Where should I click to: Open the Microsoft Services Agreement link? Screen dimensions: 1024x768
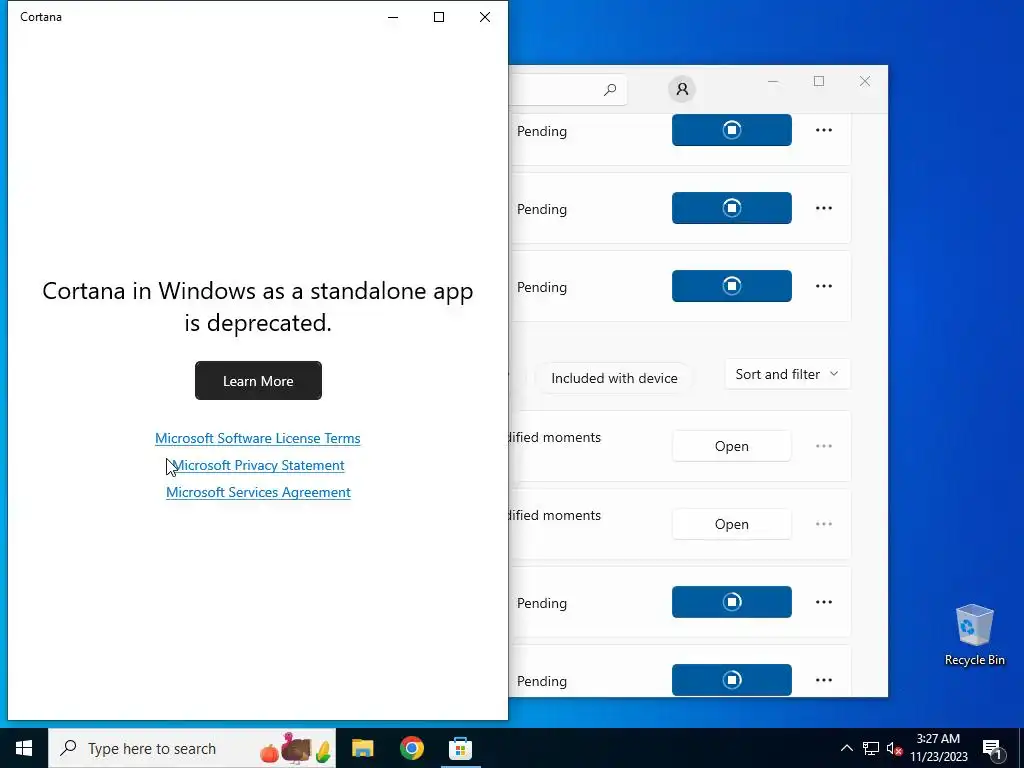258,492
